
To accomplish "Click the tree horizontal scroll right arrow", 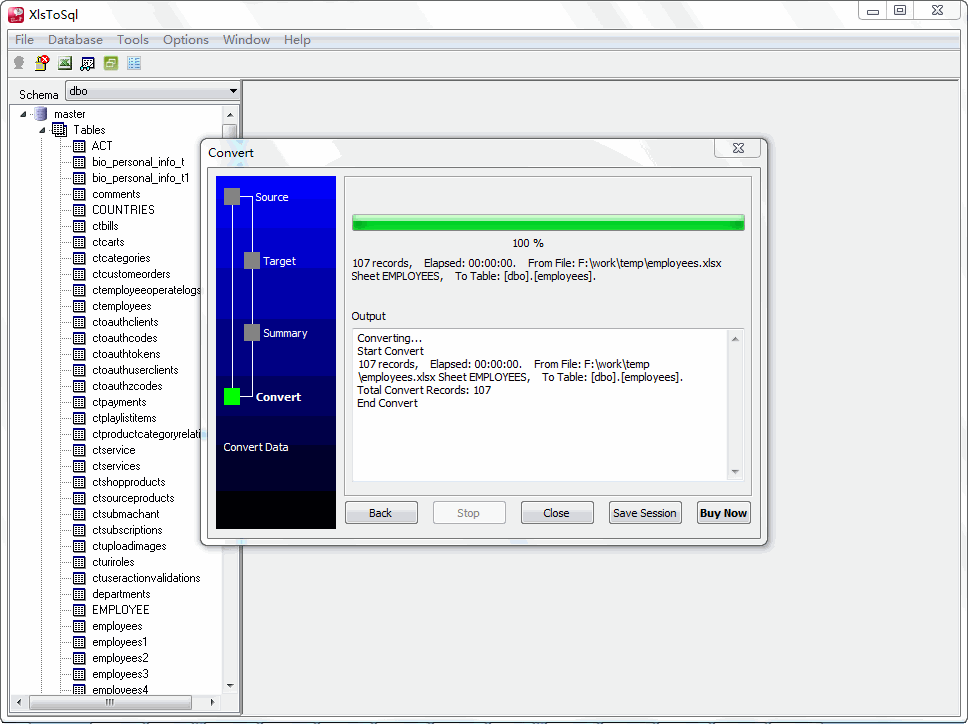I will 212,702.
